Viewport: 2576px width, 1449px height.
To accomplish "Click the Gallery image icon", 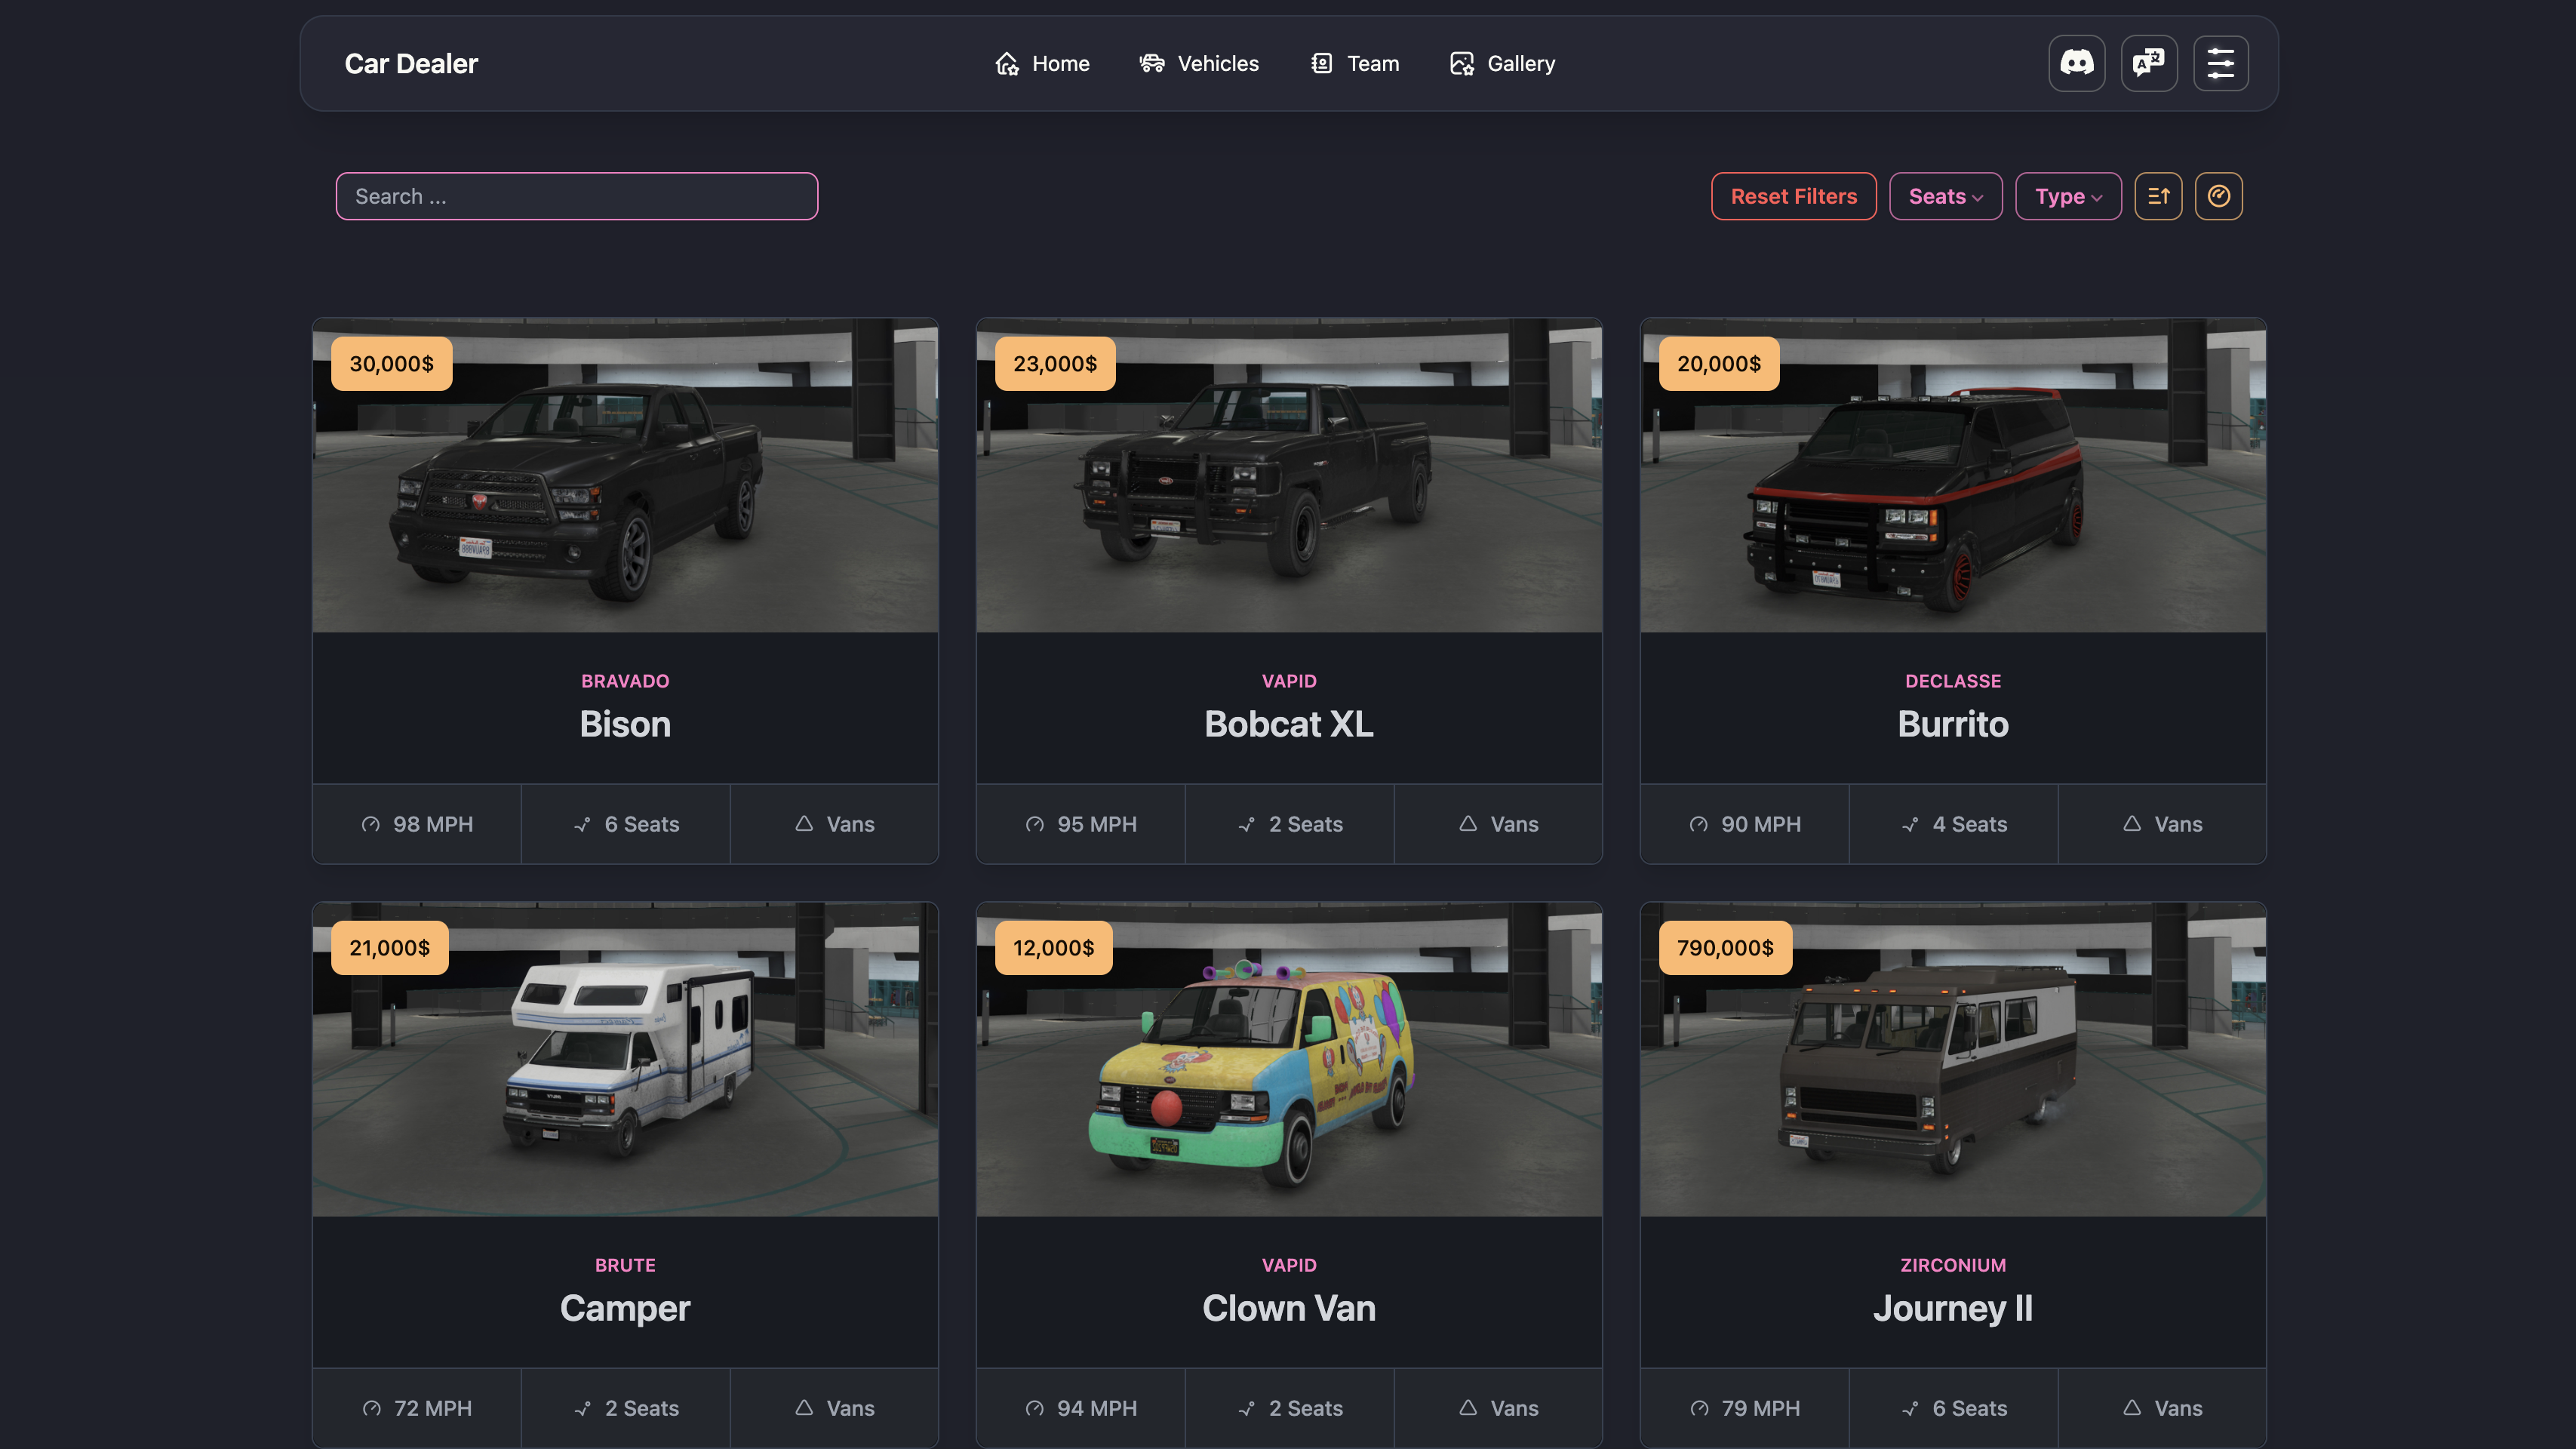I will (1462, 64).
